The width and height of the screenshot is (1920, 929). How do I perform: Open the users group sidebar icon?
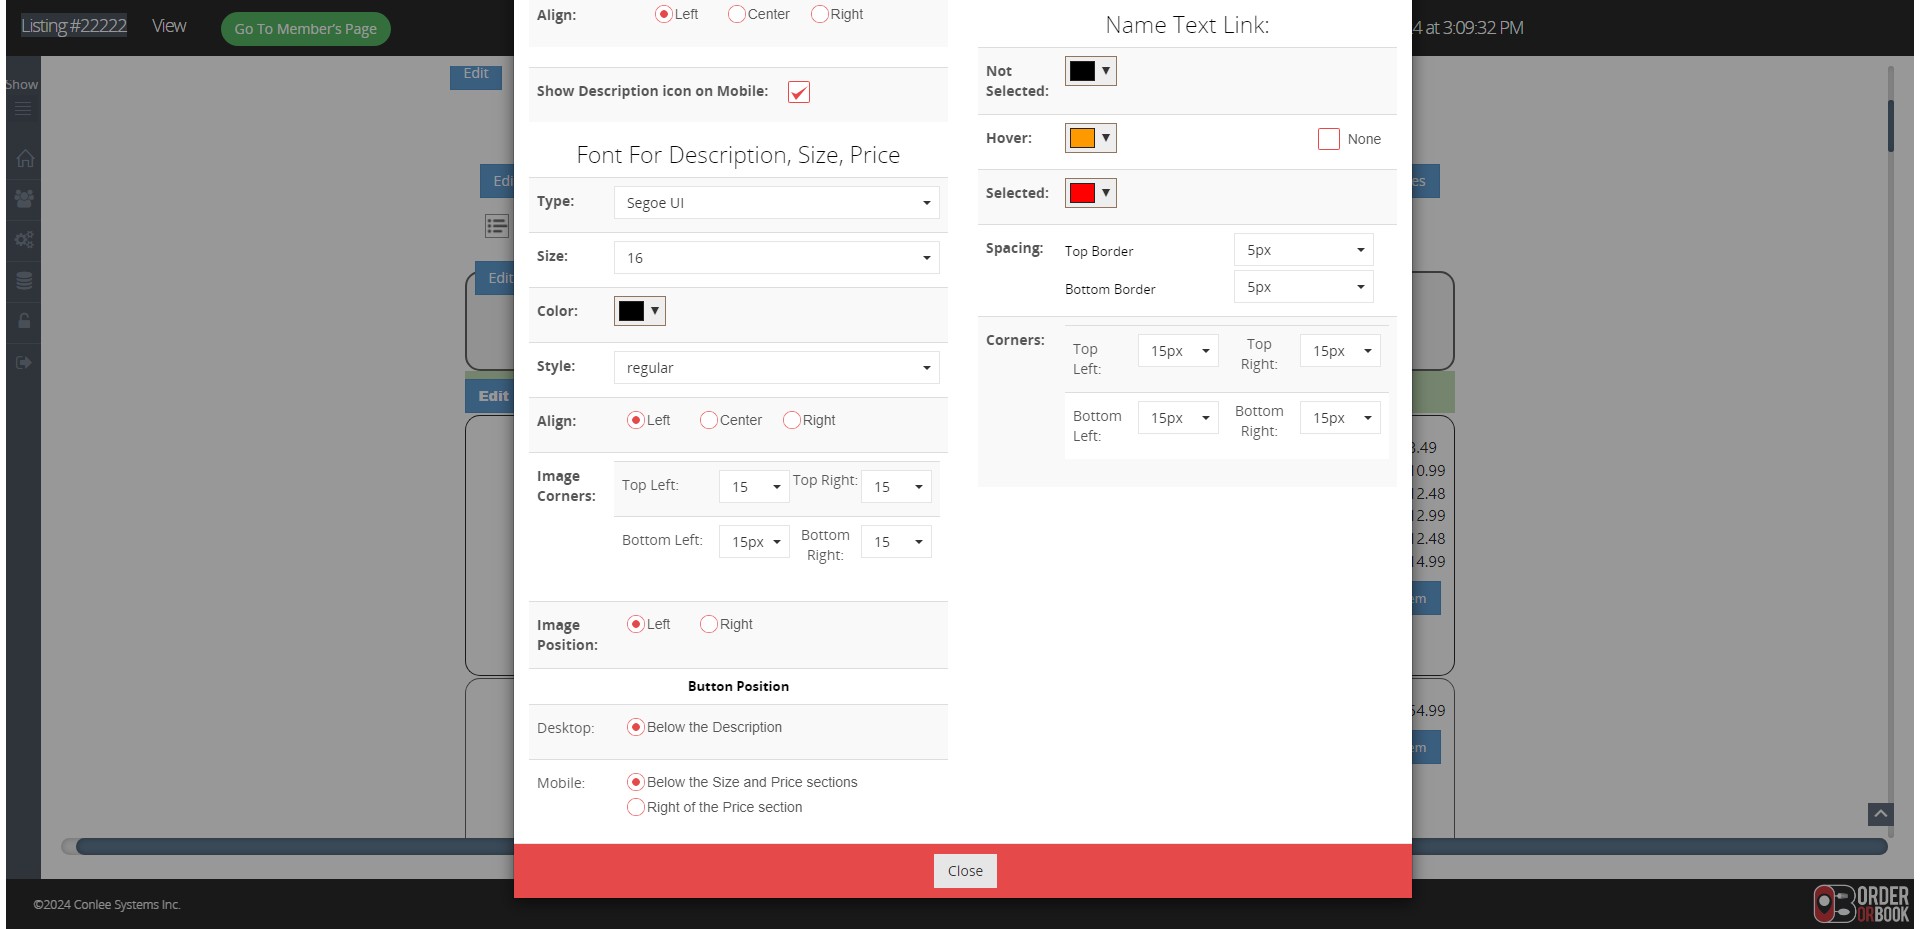pyautogui.click(x=24, y=199)
